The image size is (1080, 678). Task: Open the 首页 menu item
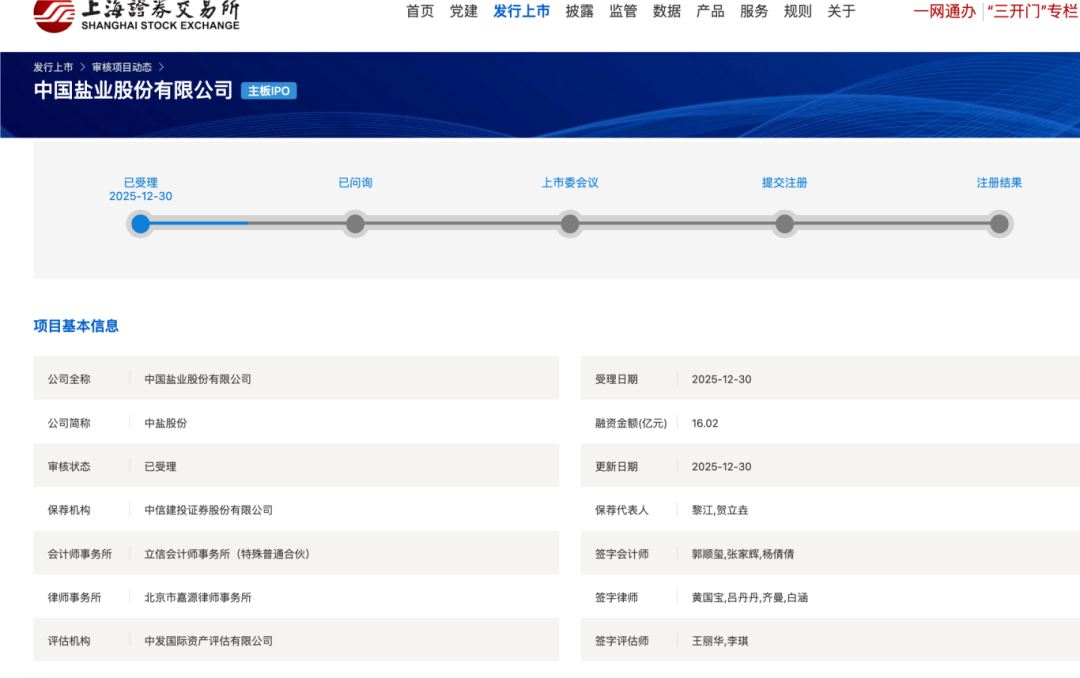point(419,11)
